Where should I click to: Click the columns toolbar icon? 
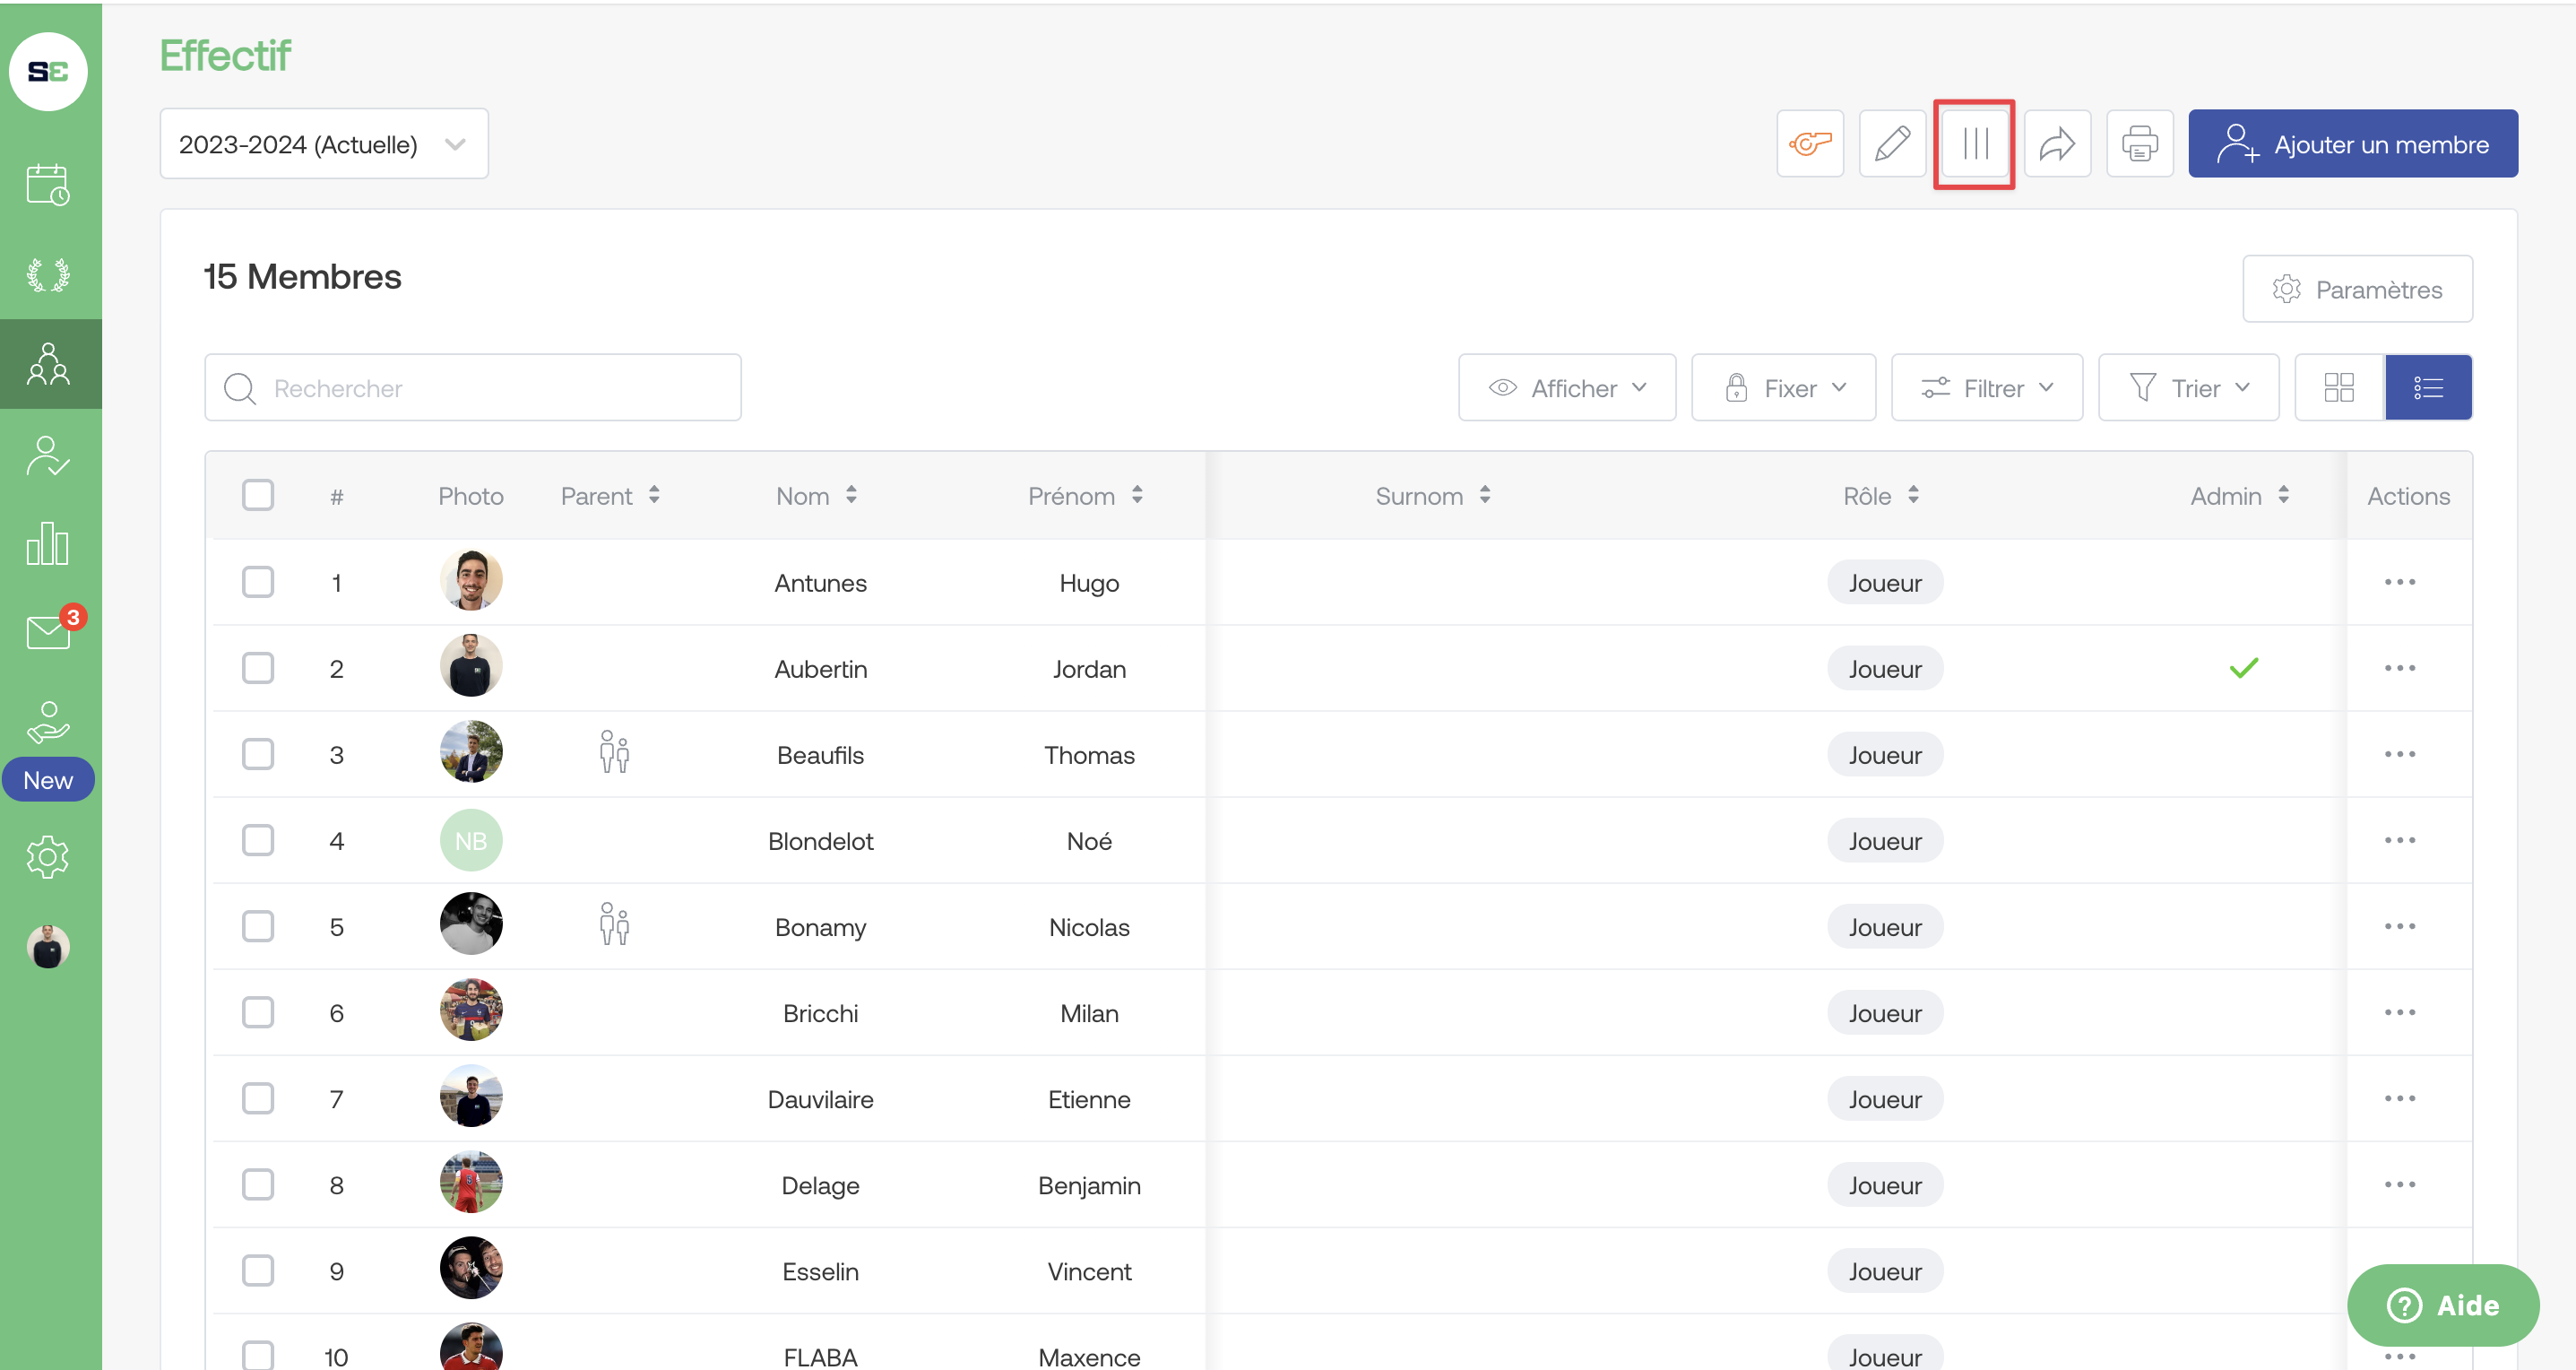pyautogui.click(x=1975, y=144)
